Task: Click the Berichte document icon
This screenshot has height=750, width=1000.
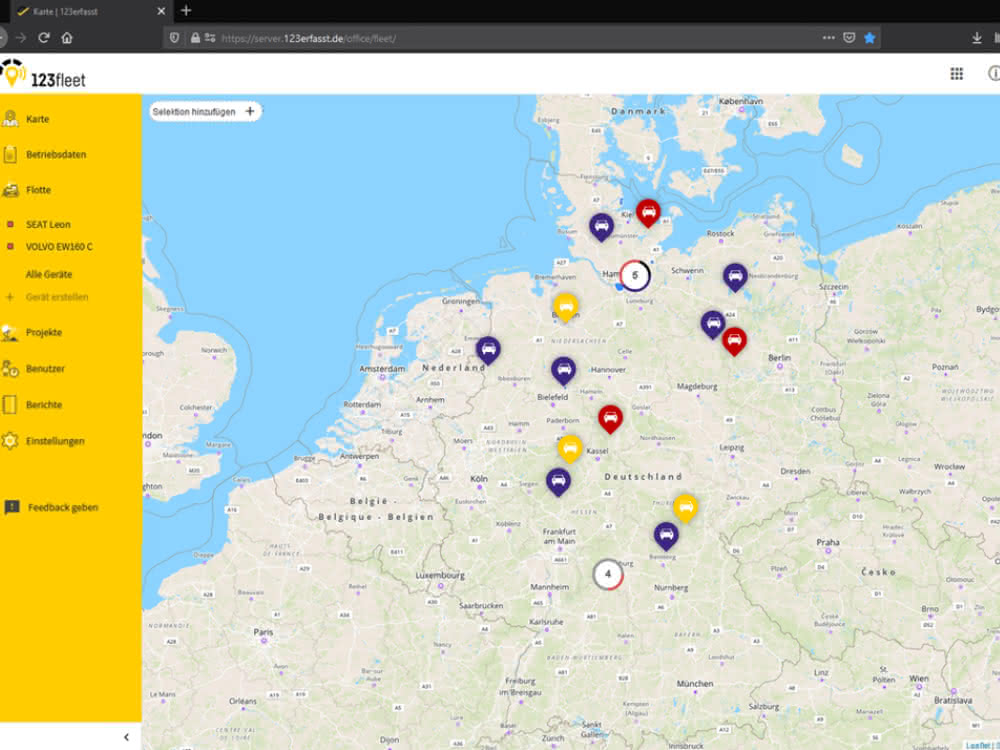Action: pos(10,405)
